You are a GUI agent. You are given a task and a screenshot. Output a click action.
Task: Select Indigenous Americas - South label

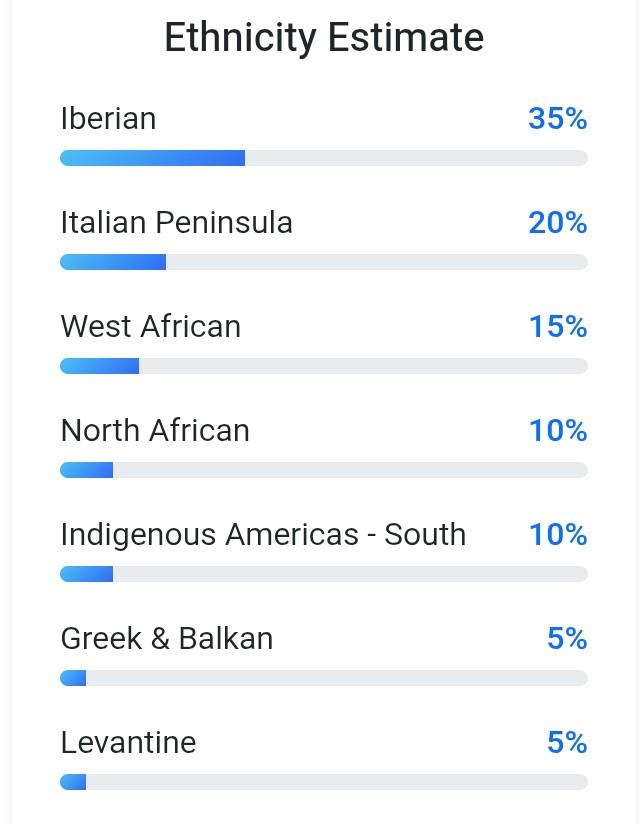coord(263,535)
